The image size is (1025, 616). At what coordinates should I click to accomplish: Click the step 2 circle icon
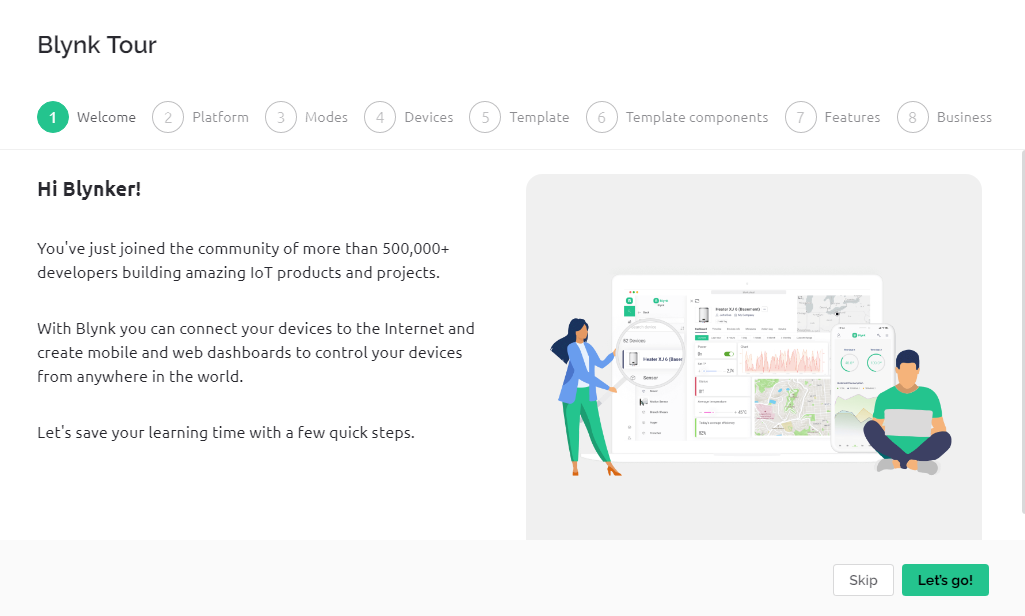tap(168, 117)
